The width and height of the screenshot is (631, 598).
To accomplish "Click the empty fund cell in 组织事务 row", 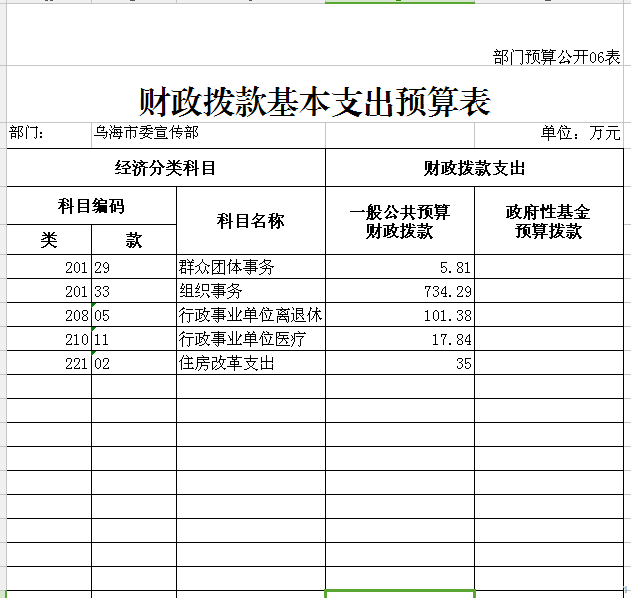I will click(x=549, y=291).
